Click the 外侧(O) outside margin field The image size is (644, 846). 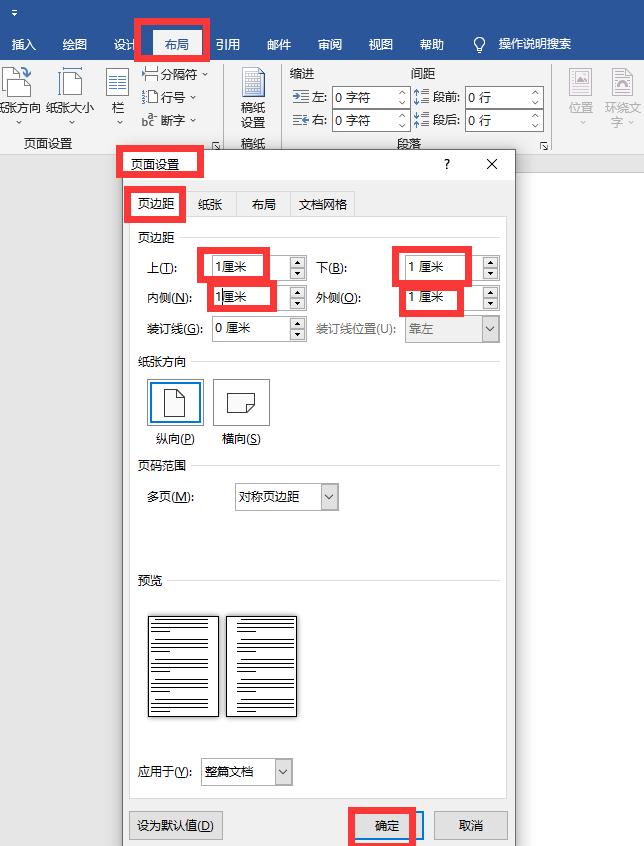443,297
